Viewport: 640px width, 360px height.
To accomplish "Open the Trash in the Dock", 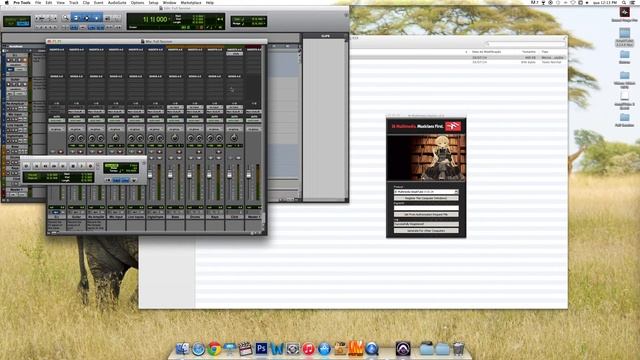I will pos(458,349).
